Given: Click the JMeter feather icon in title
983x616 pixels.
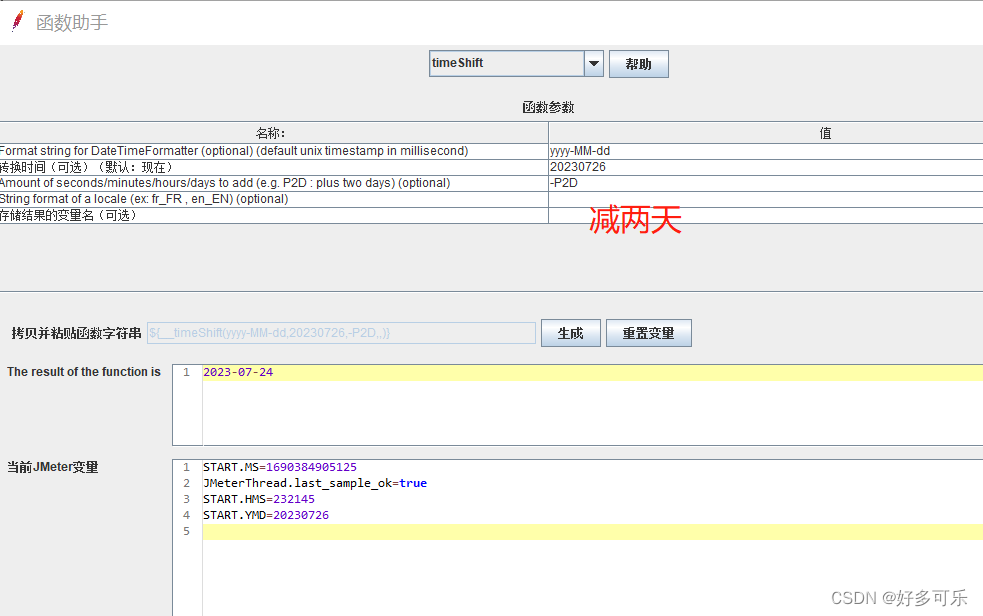Looking at the screenshot, I should (x=18, y=21).
